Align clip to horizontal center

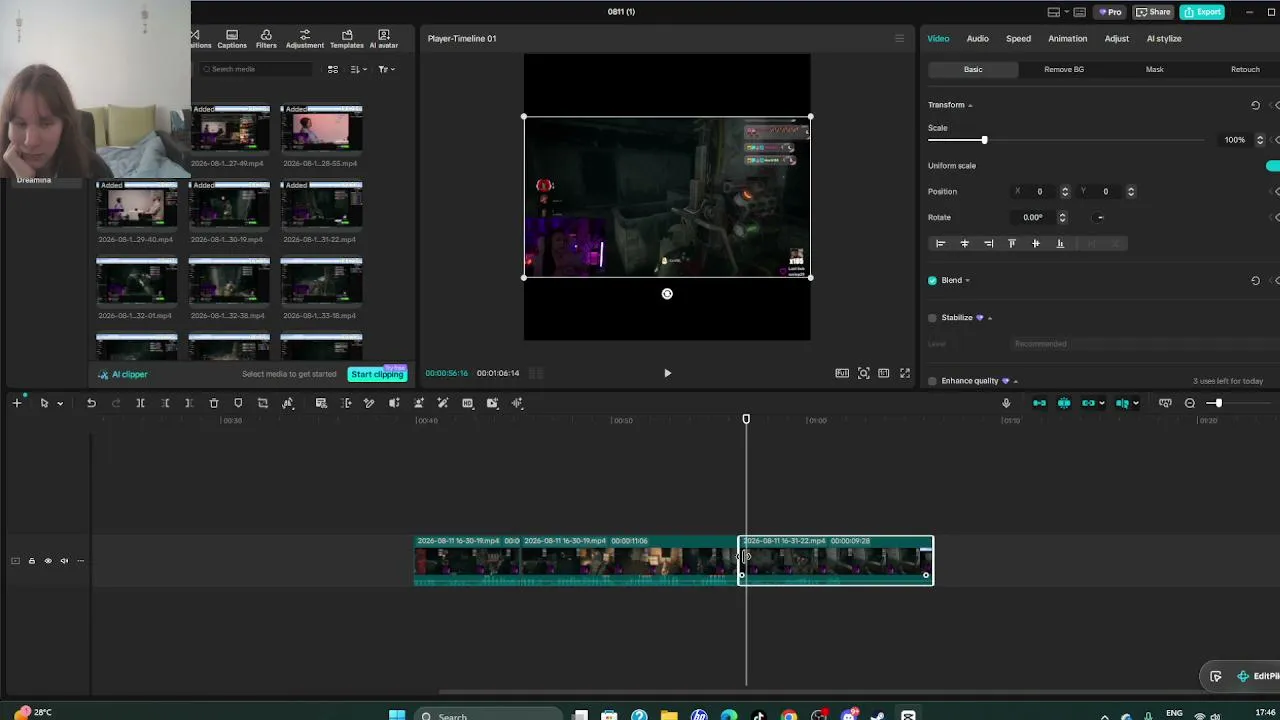(x=965, y=243)
